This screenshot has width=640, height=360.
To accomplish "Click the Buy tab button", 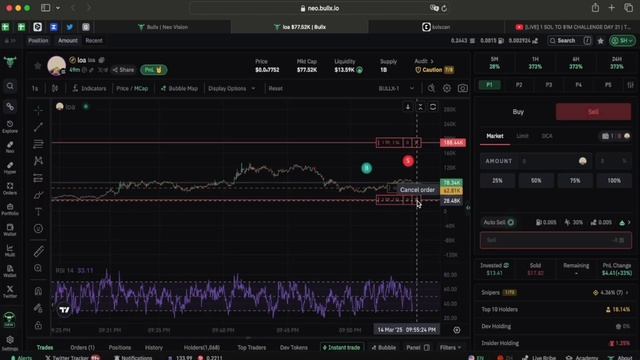I will 518,112.
